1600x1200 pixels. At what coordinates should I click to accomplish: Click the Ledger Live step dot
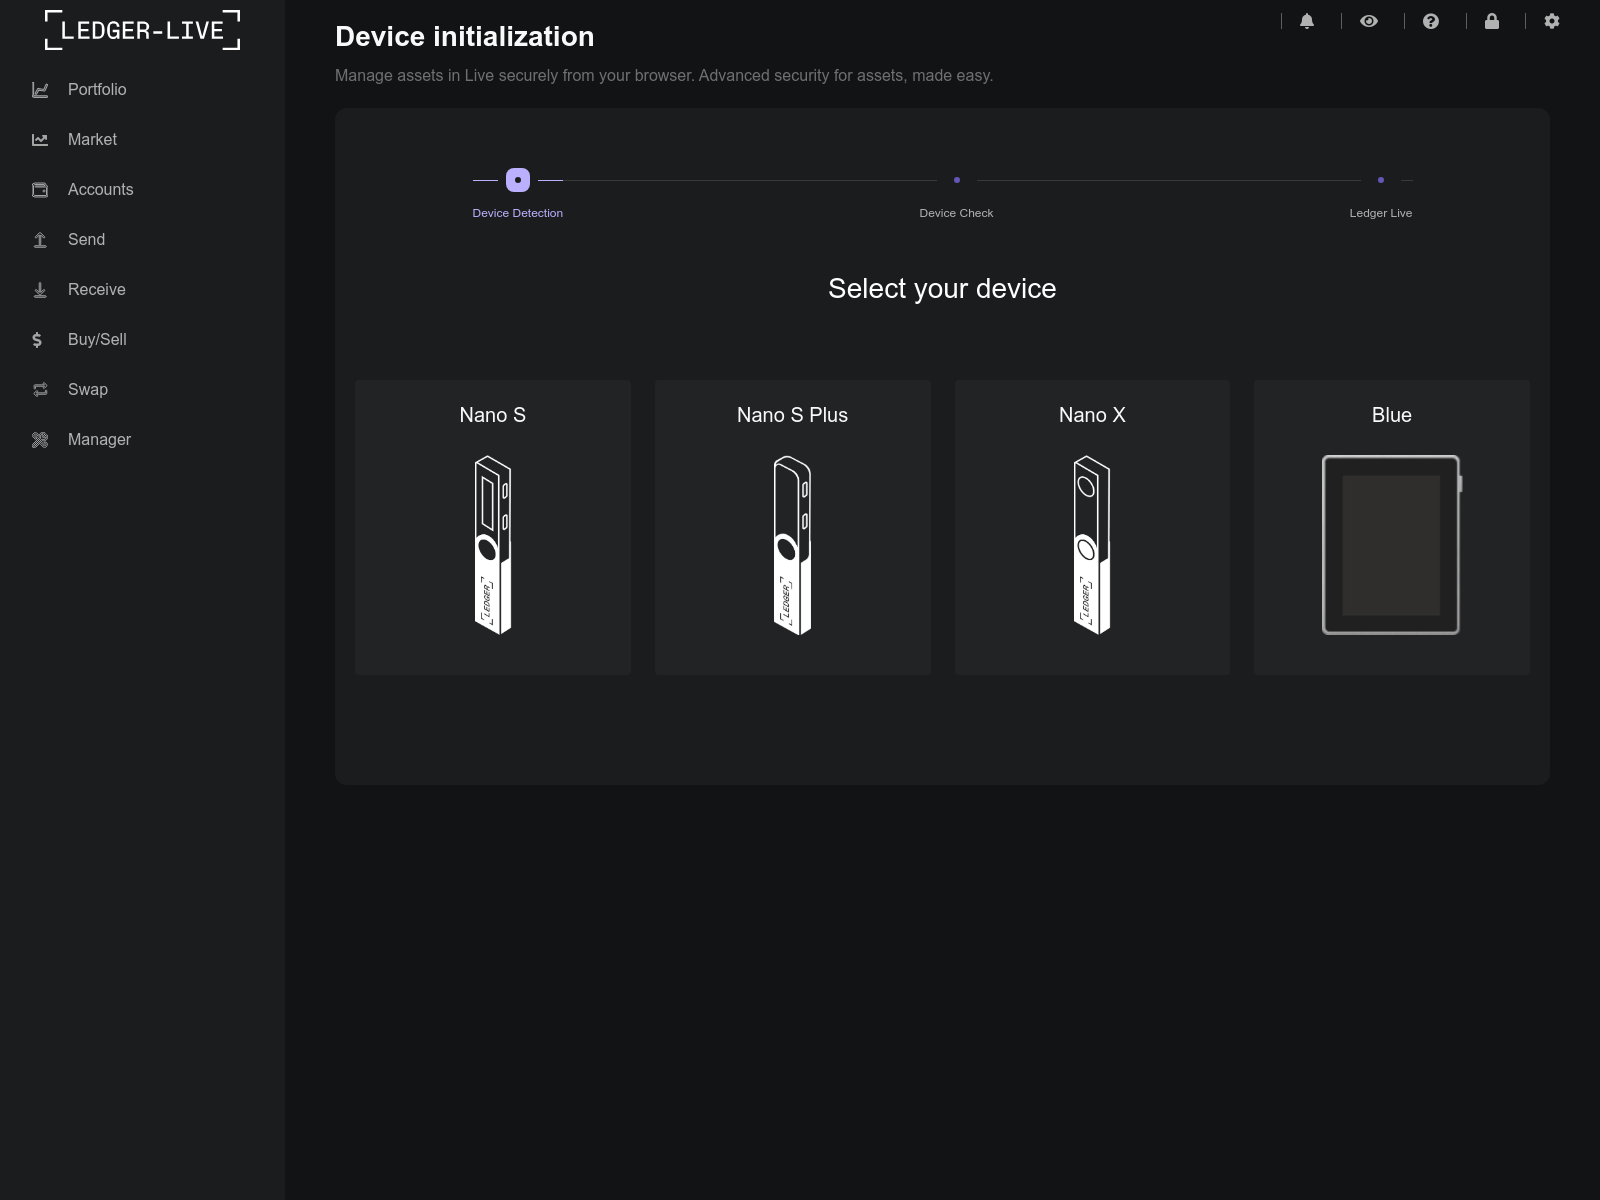tap(1381, 180)
